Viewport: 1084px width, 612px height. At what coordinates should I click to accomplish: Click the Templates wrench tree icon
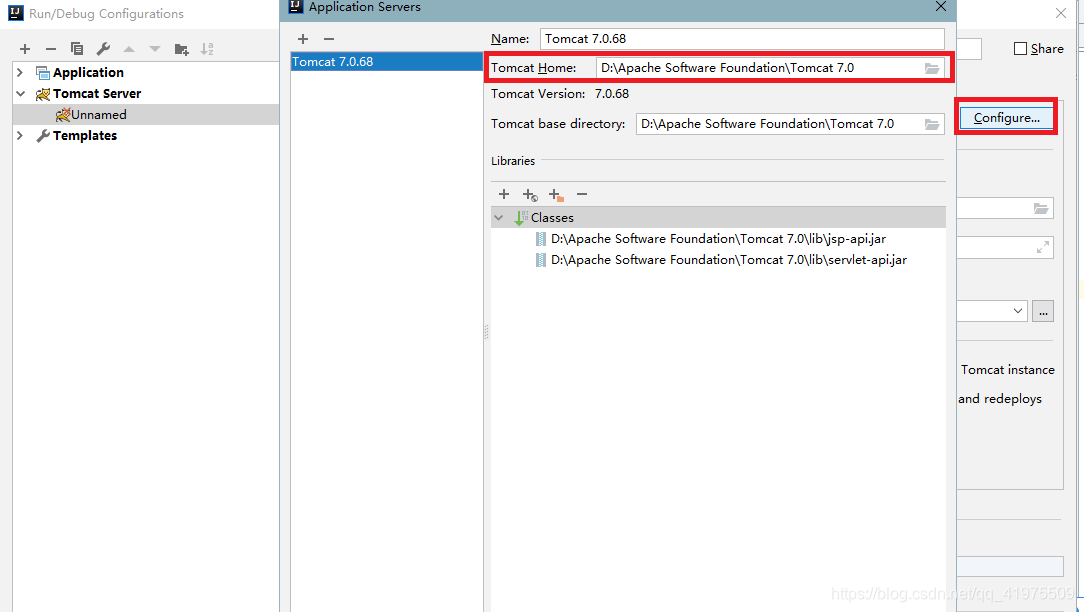coord(43,136)
